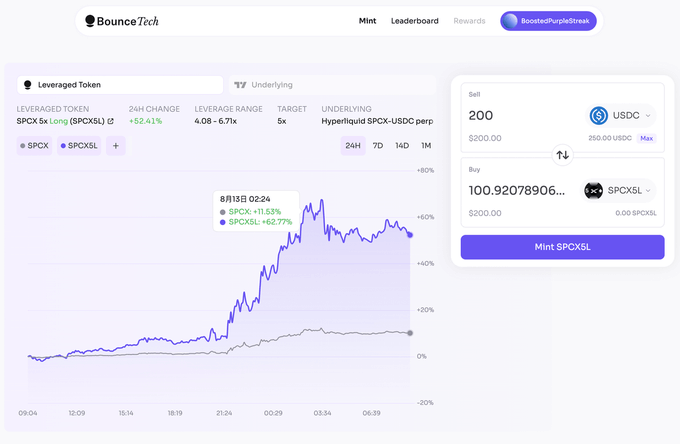Image resolution: width=680 pixels, height=444 pixels.
Task: Open SPCX5L external link icon
Action: coord(111,121)
